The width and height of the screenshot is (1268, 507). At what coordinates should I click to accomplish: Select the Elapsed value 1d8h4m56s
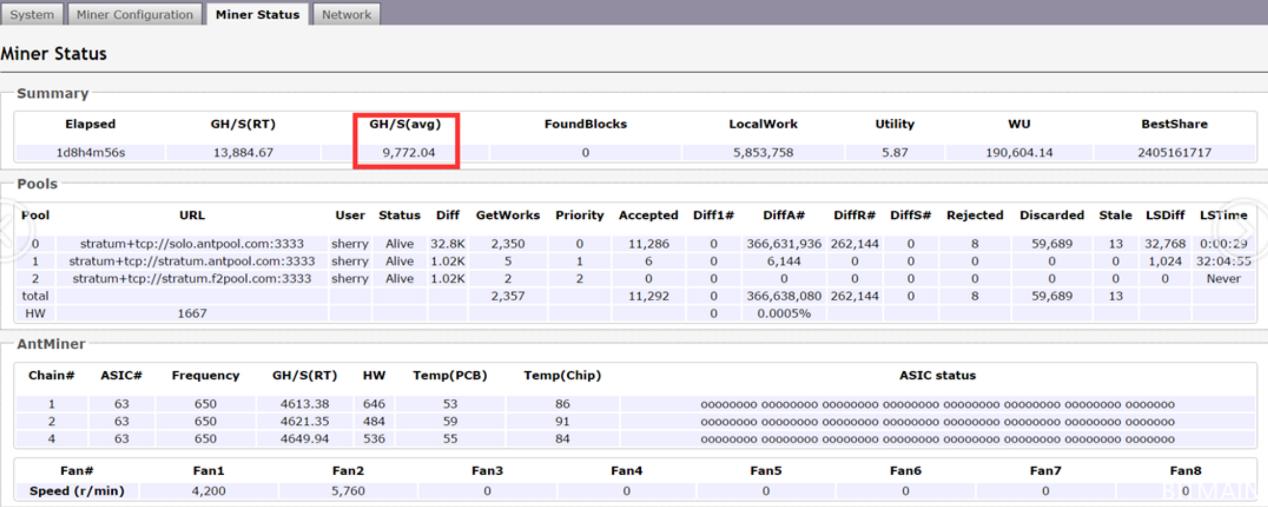(90, 153)
